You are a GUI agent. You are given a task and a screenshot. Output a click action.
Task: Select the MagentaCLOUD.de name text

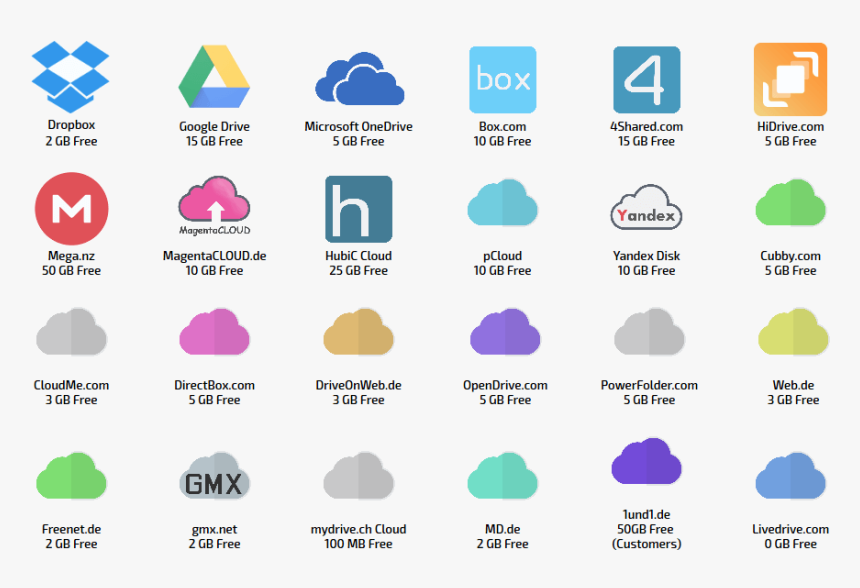[214, 256]
